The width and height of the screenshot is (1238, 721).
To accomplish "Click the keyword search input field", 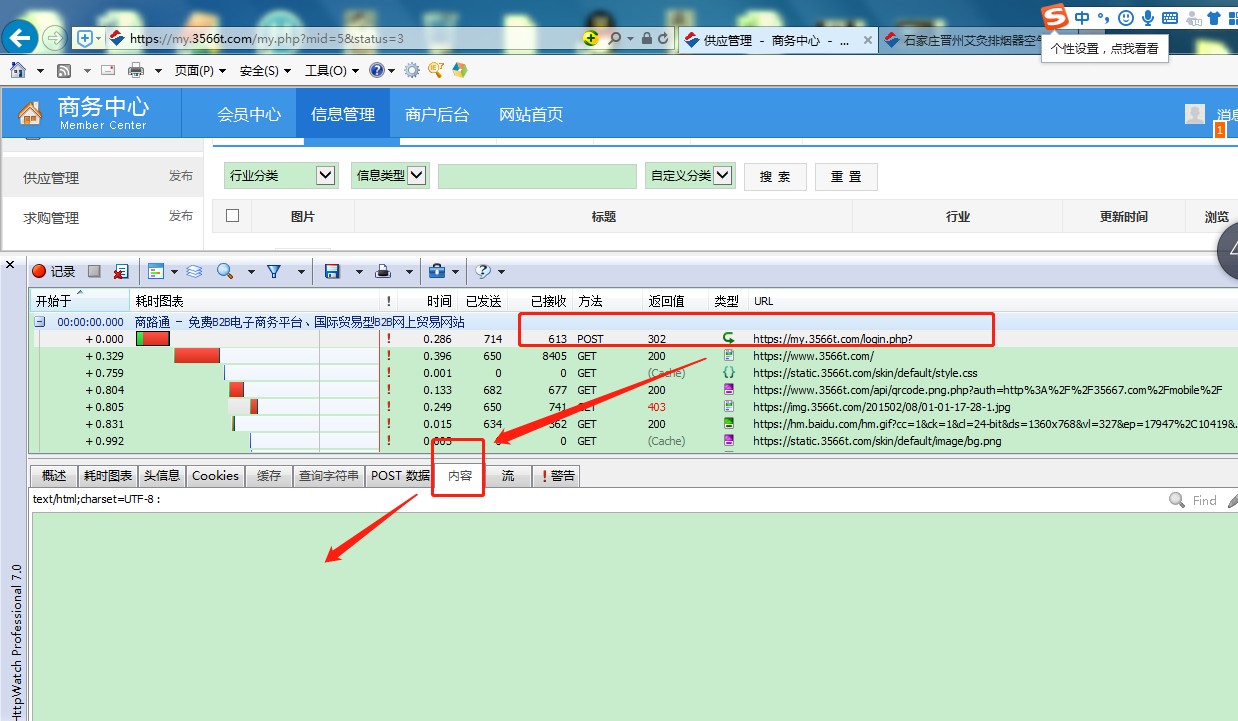I will 537,177.
